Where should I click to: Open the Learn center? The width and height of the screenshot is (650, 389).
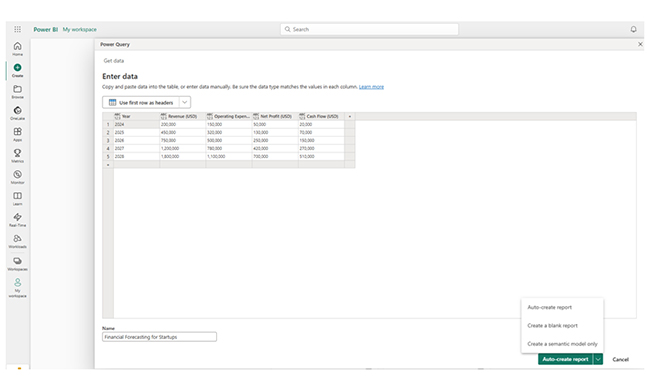tap(17, 198)
